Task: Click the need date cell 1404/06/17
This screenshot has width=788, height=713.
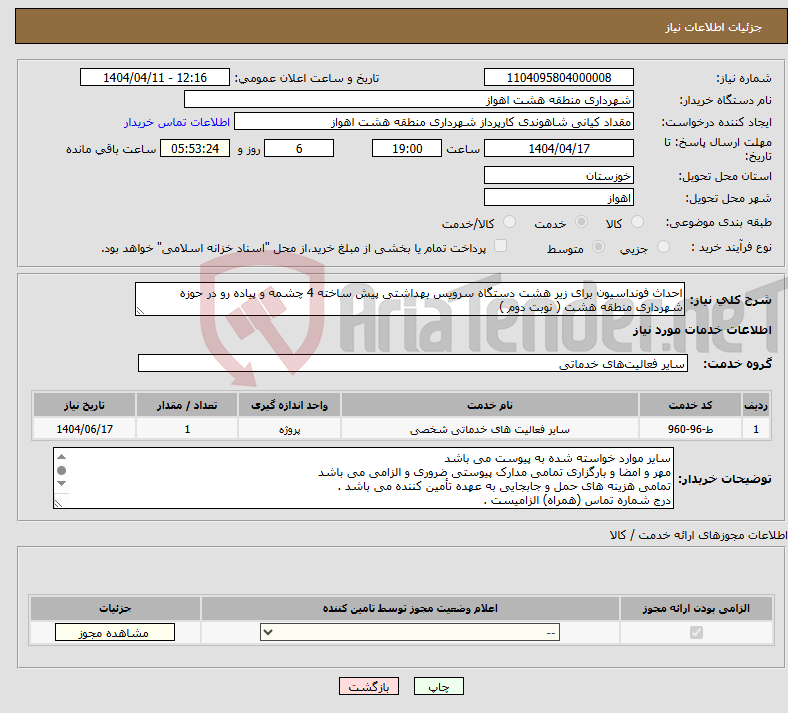Action: 84,429
